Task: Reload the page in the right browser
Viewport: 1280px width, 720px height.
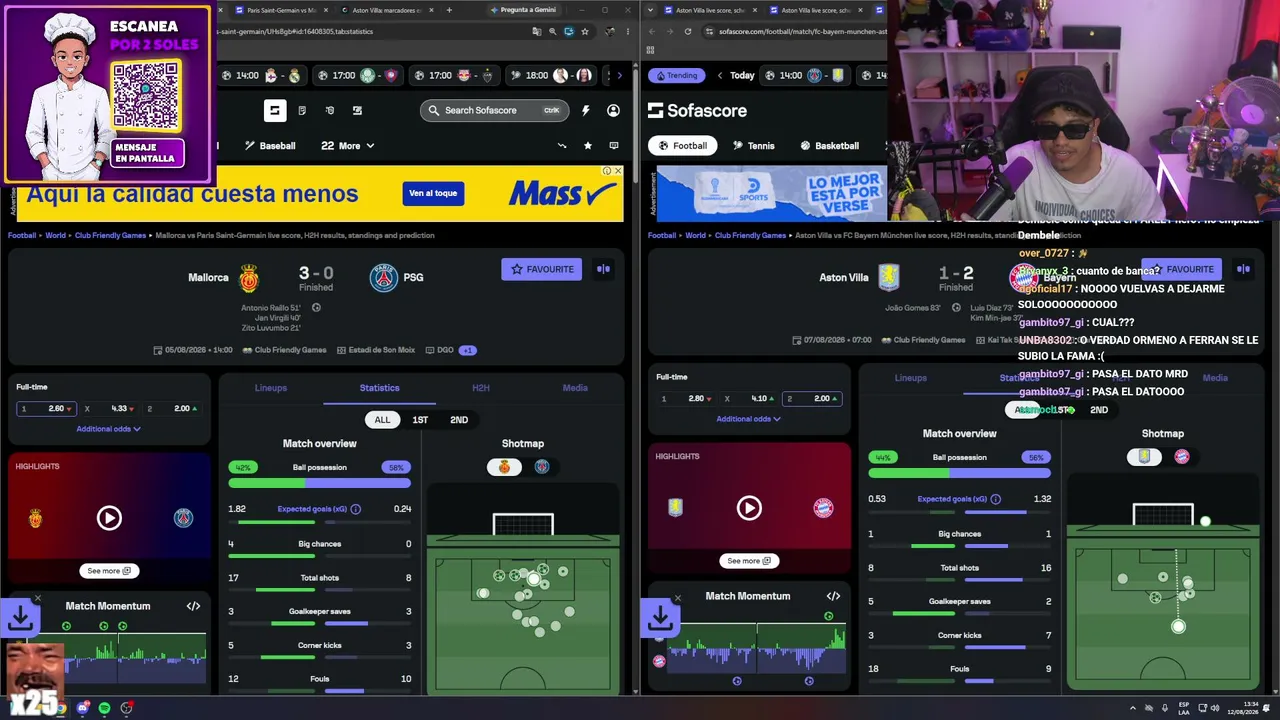Action: point(688,31)
